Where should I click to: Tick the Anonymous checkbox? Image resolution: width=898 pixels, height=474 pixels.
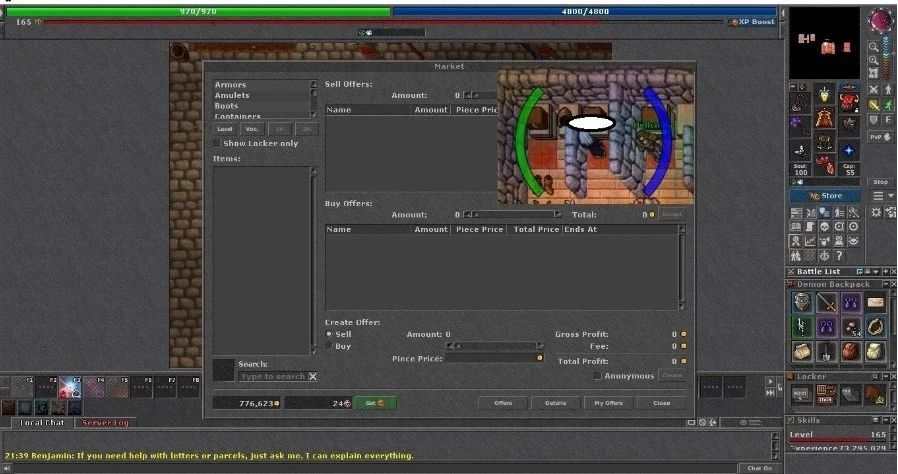pyautogui.click(x=597, y=376)
